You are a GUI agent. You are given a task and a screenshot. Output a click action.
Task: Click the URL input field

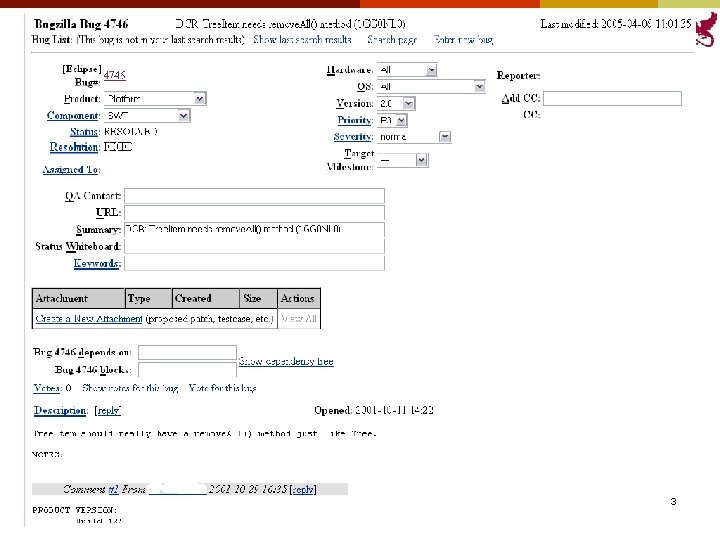coord(254,213)
